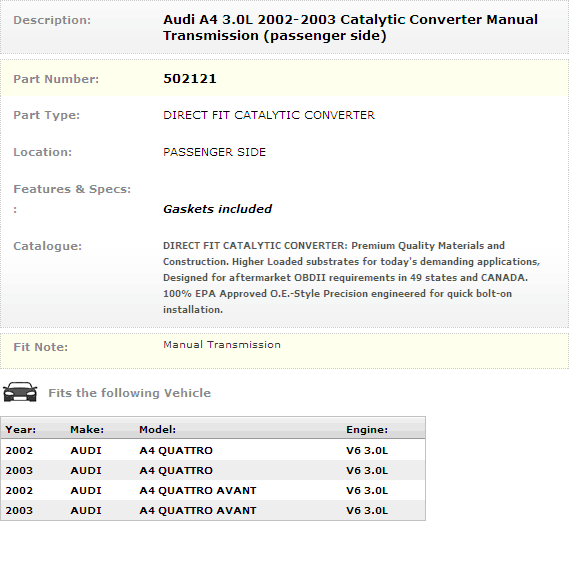Click the Catalogue description paragraph
Viewport: 570px width, 563px height.
pyautogui.click(x=352, y=277)
